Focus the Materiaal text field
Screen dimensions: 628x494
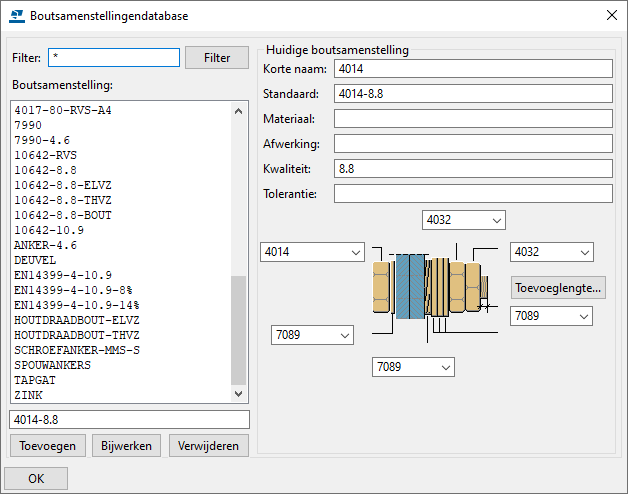pos(472,119)
